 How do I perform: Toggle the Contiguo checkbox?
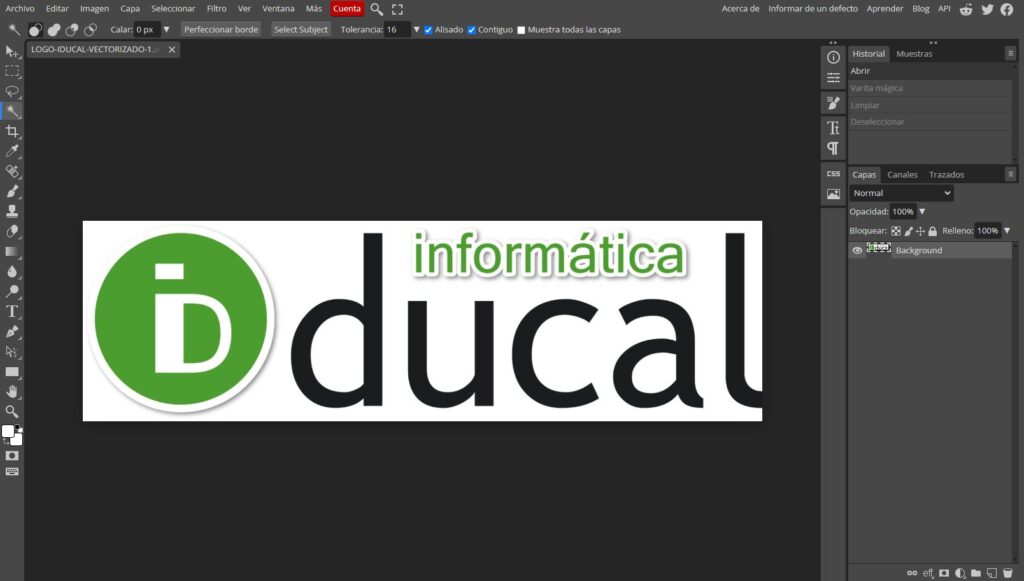472,30
